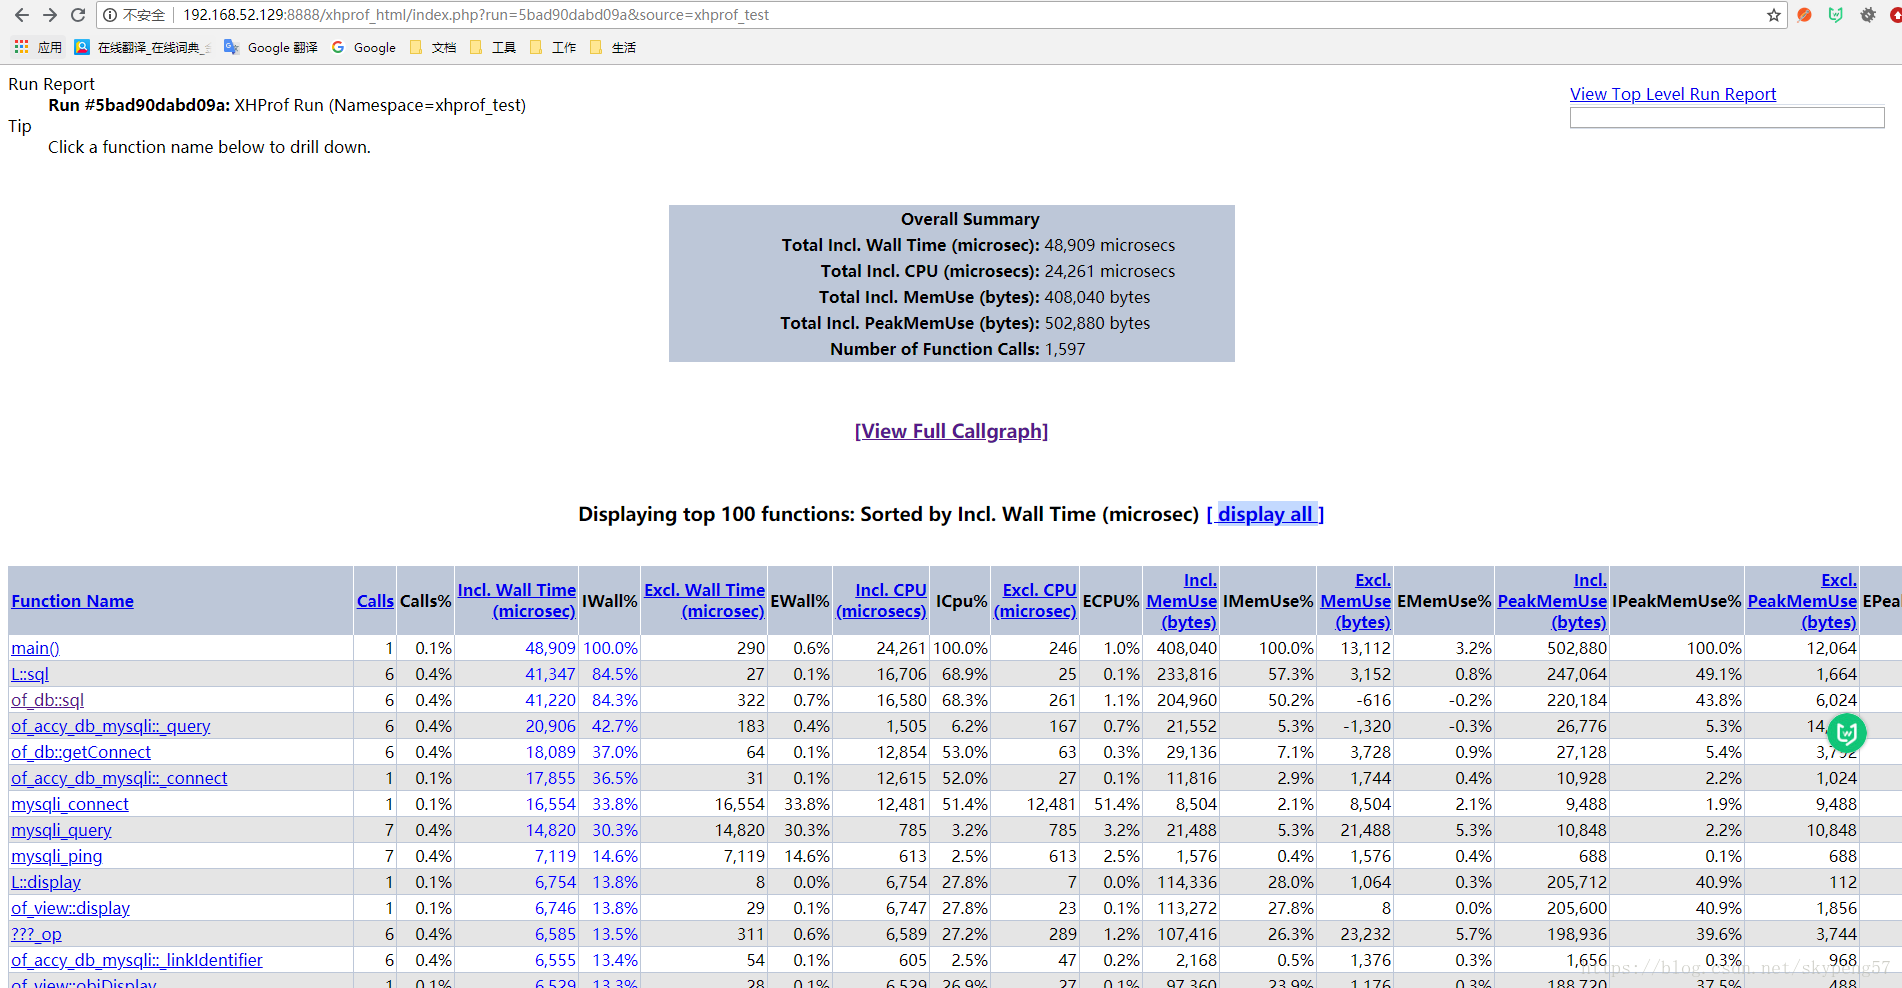Click the floating green shield badge
1902x988 pixels.
coord(1846,733)
